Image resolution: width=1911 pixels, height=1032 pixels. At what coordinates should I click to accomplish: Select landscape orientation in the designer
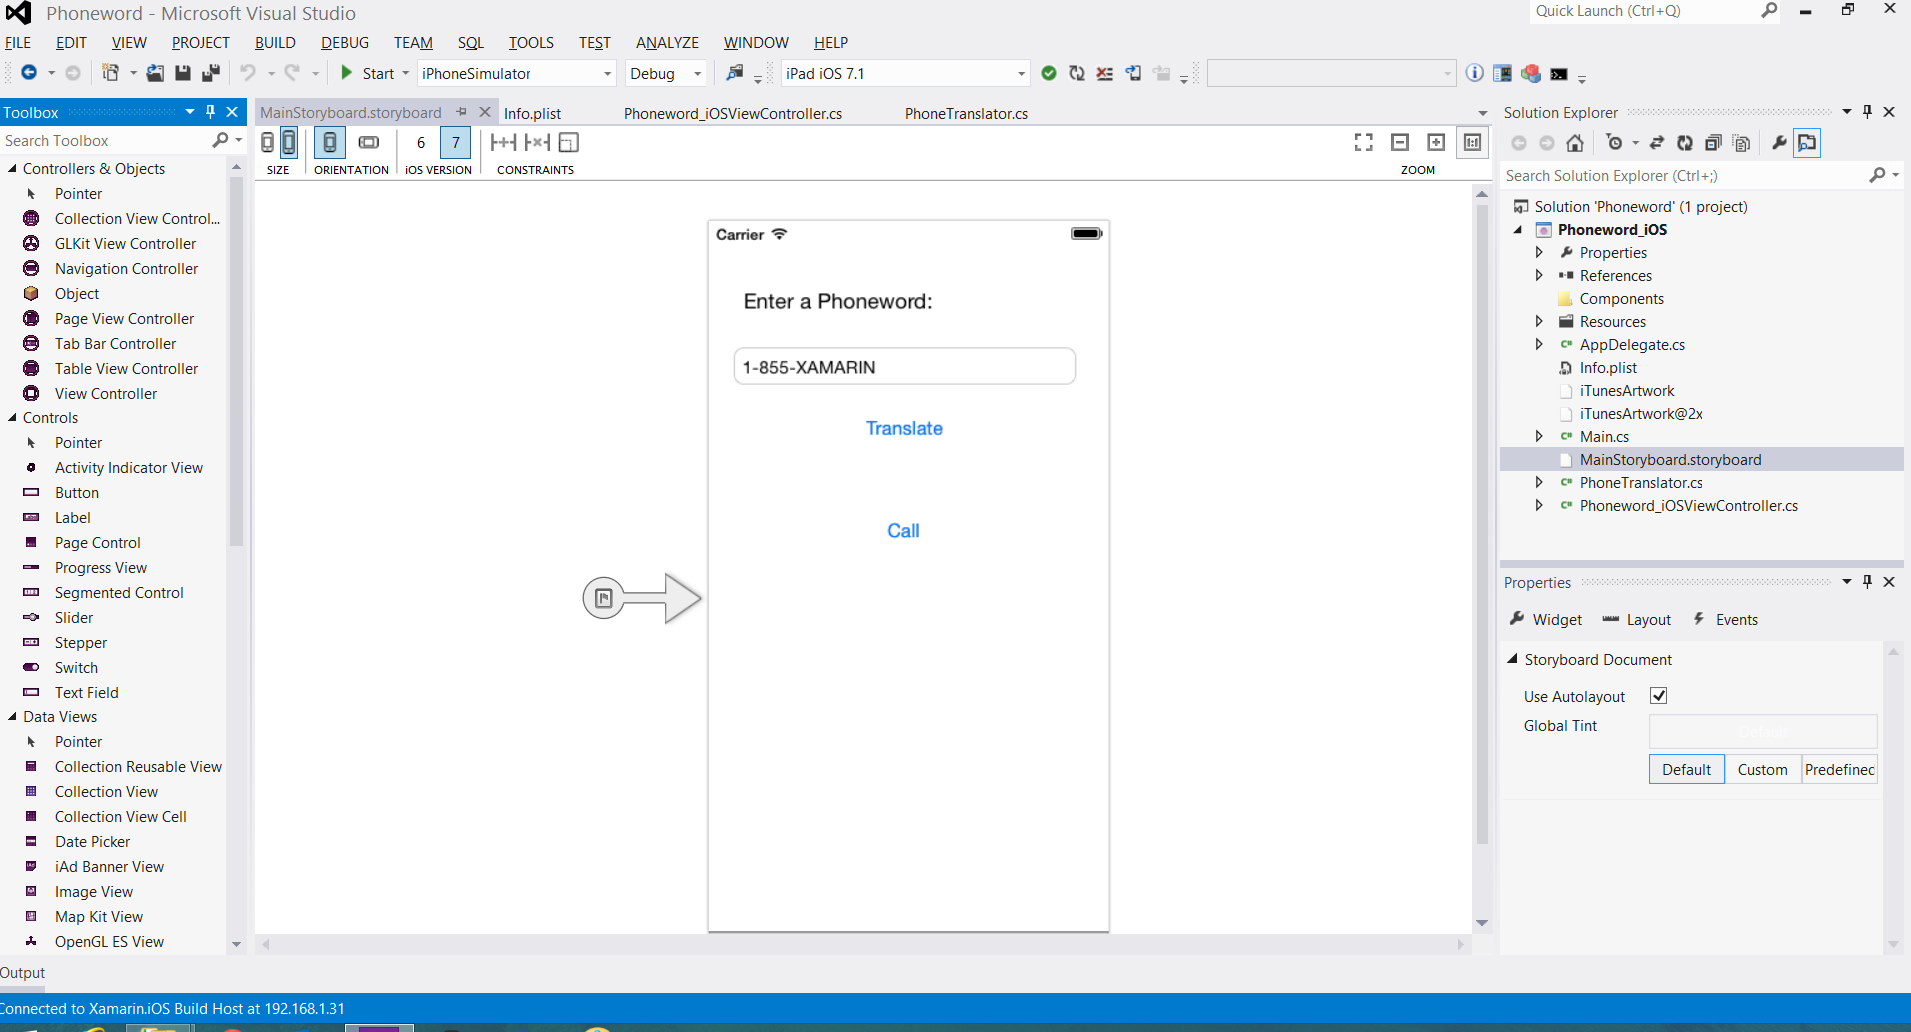coord(369,143)
